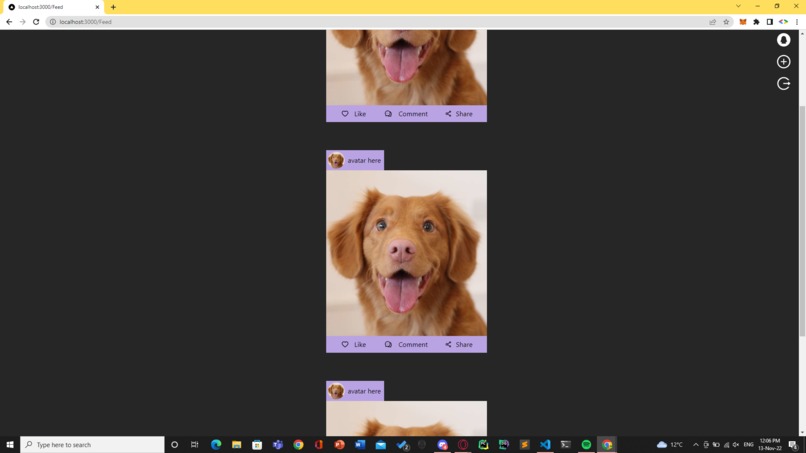Open the Extensions puzzle piece menu
Screen dimensions: 806x453
(756, 22)
